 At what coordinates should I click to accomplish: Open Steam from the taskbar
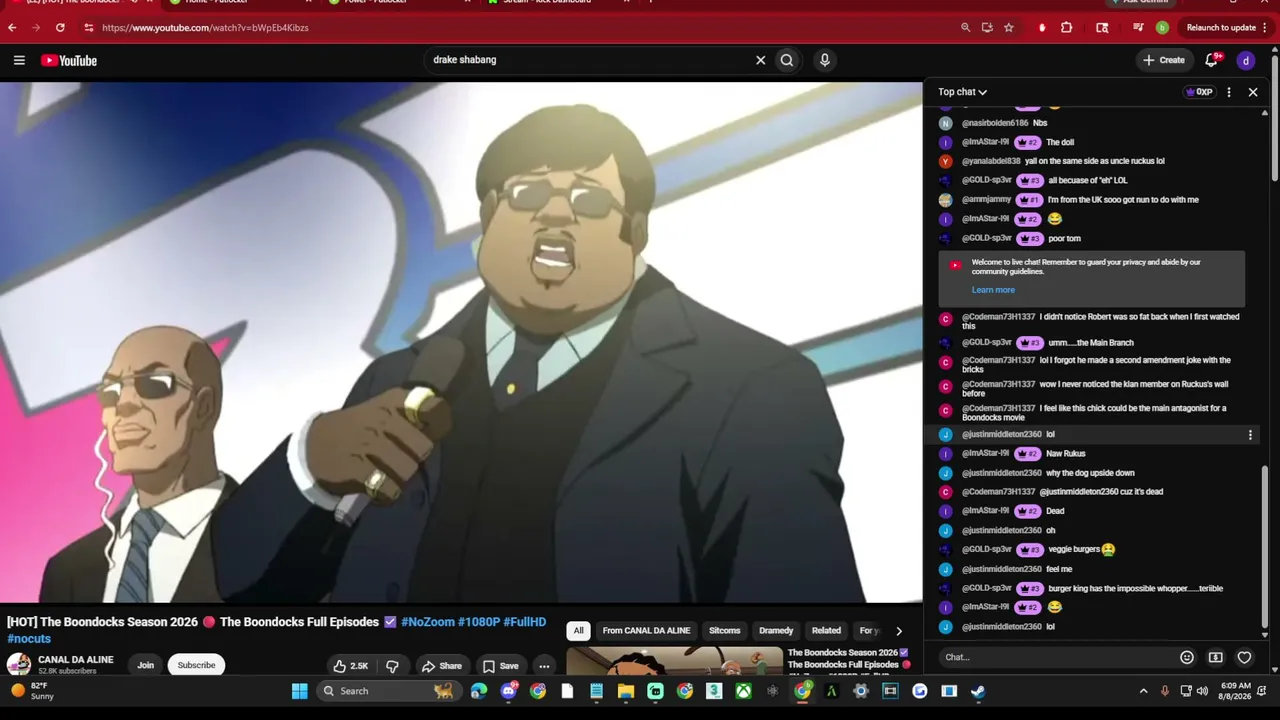pyautogui.click(x=978, y=691)
